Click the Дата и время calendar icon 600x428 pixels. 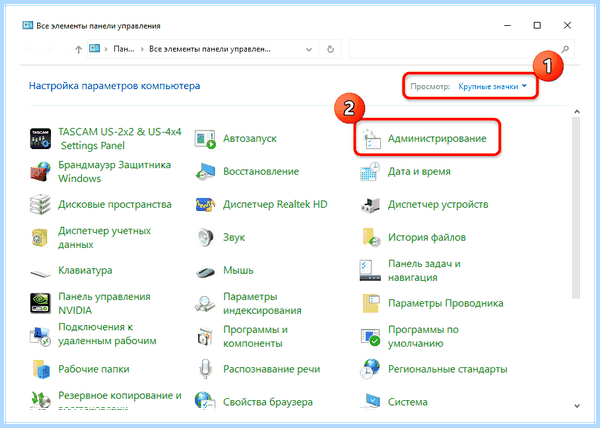click(370, 171)
